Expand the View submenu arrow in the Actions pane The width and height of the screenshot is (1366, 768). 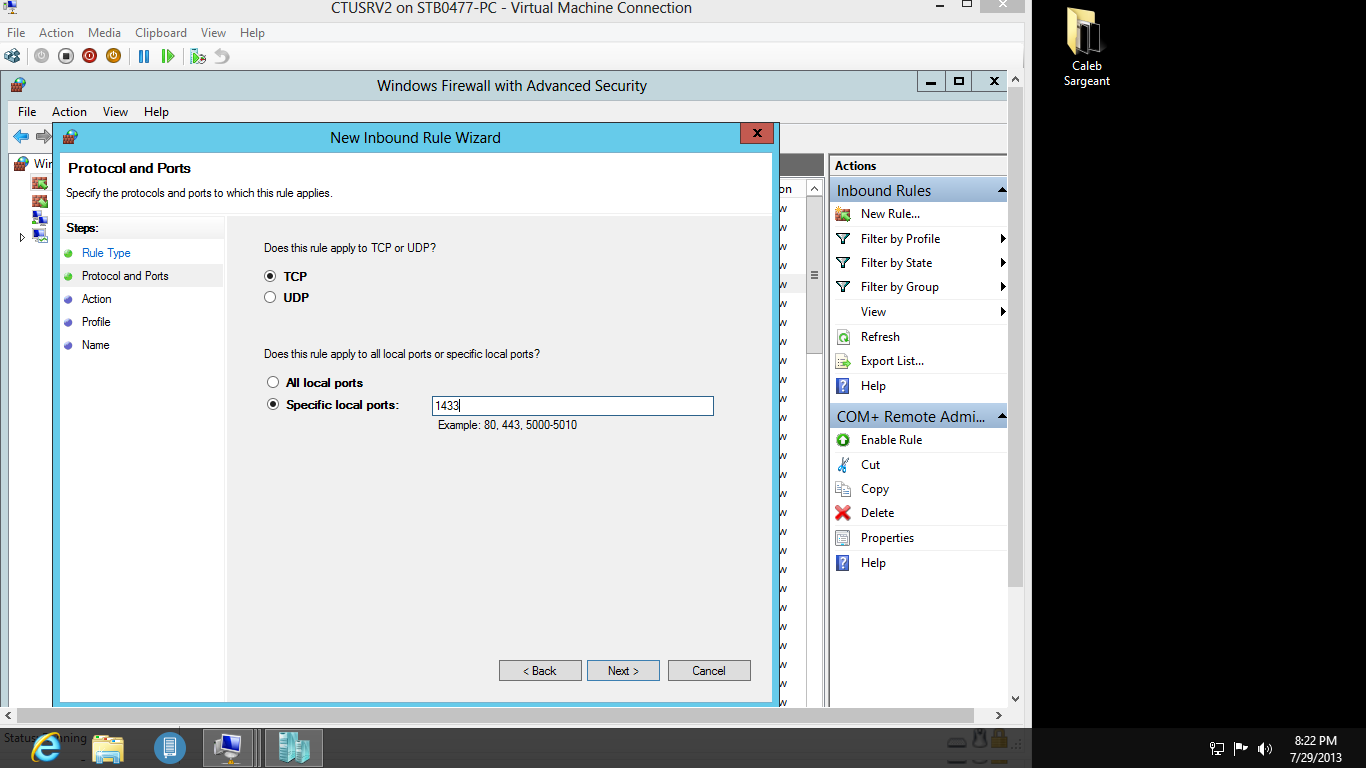(1002, 312)
